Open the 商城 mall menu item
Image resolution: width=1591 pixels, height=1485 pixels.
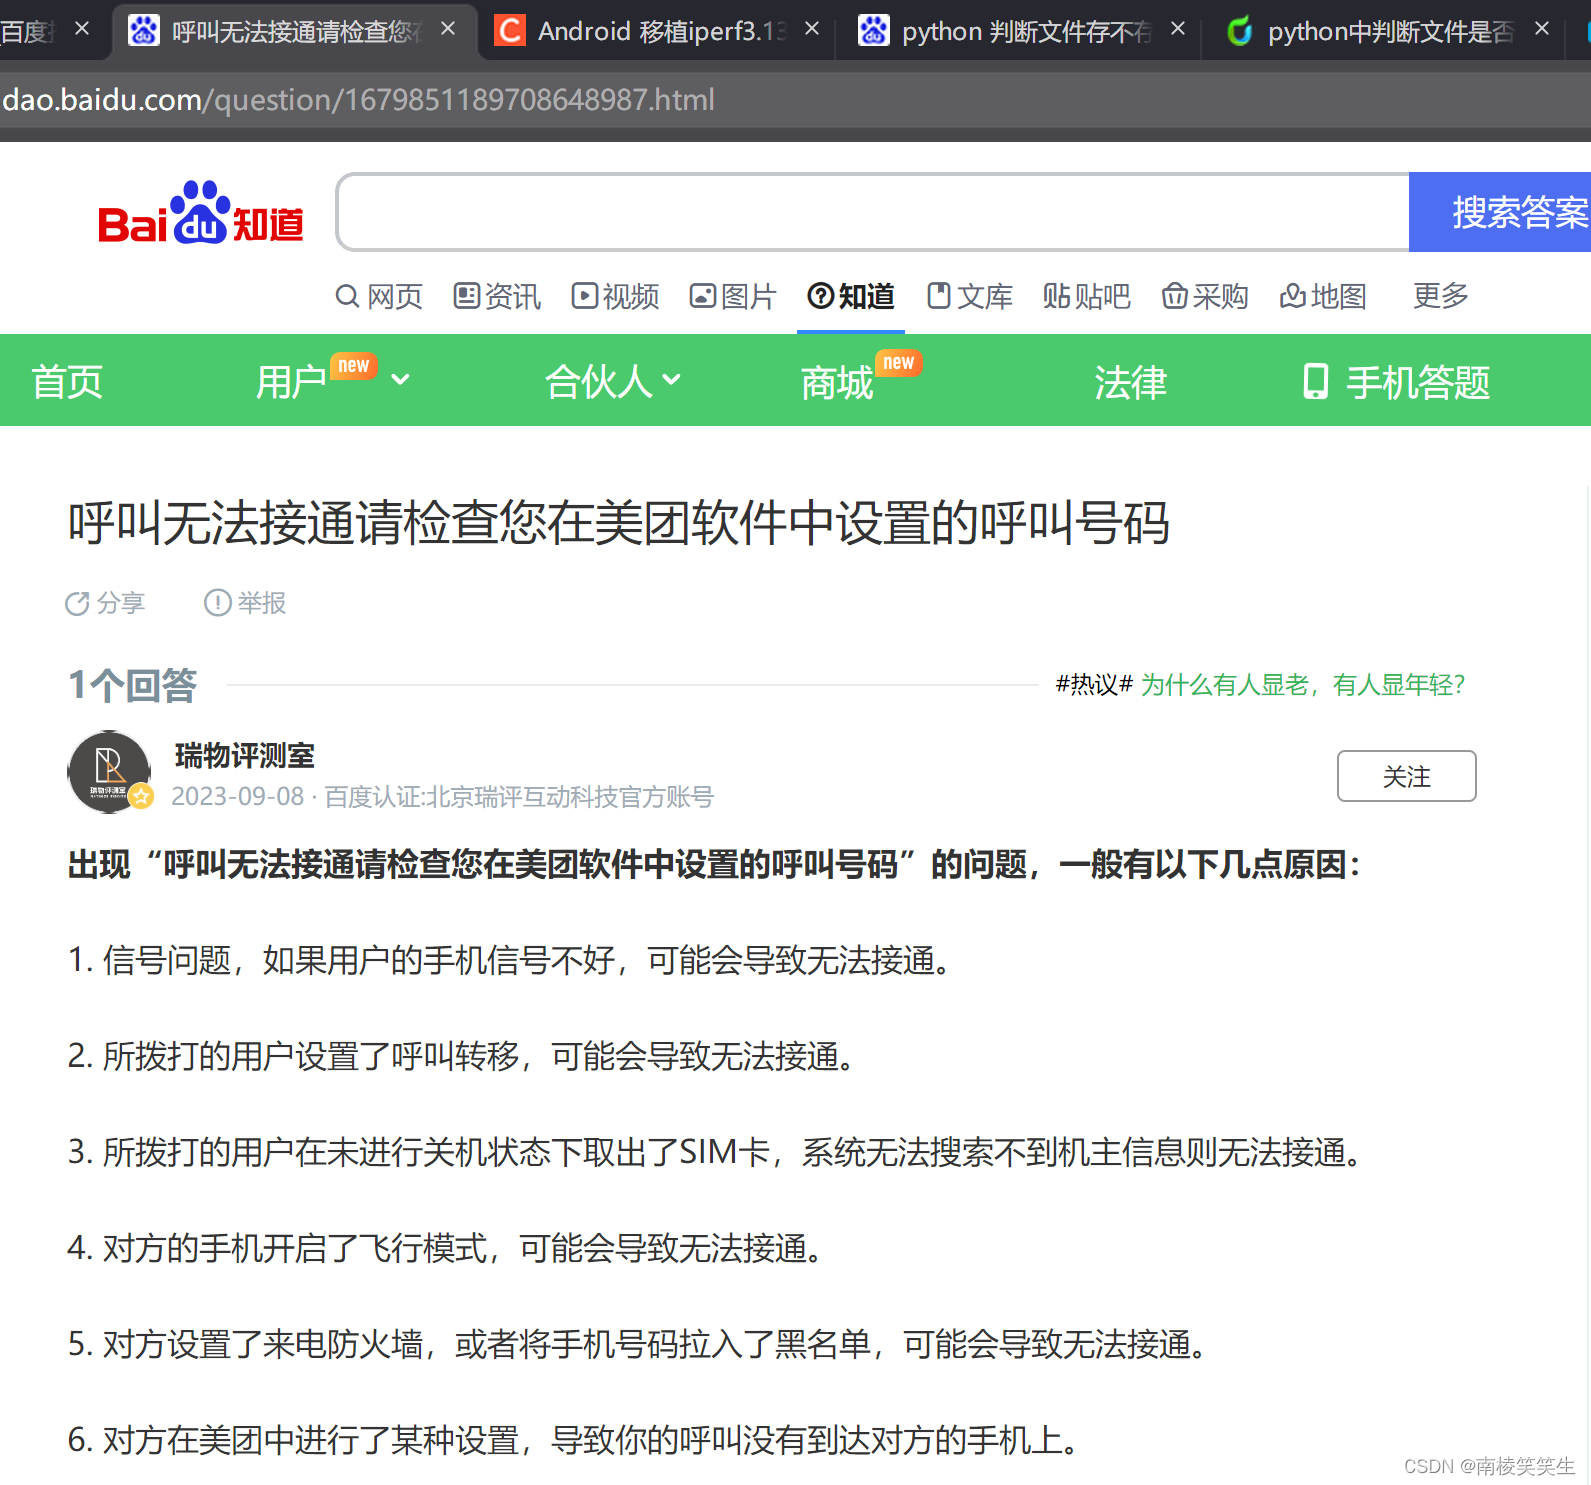[837, 382]
